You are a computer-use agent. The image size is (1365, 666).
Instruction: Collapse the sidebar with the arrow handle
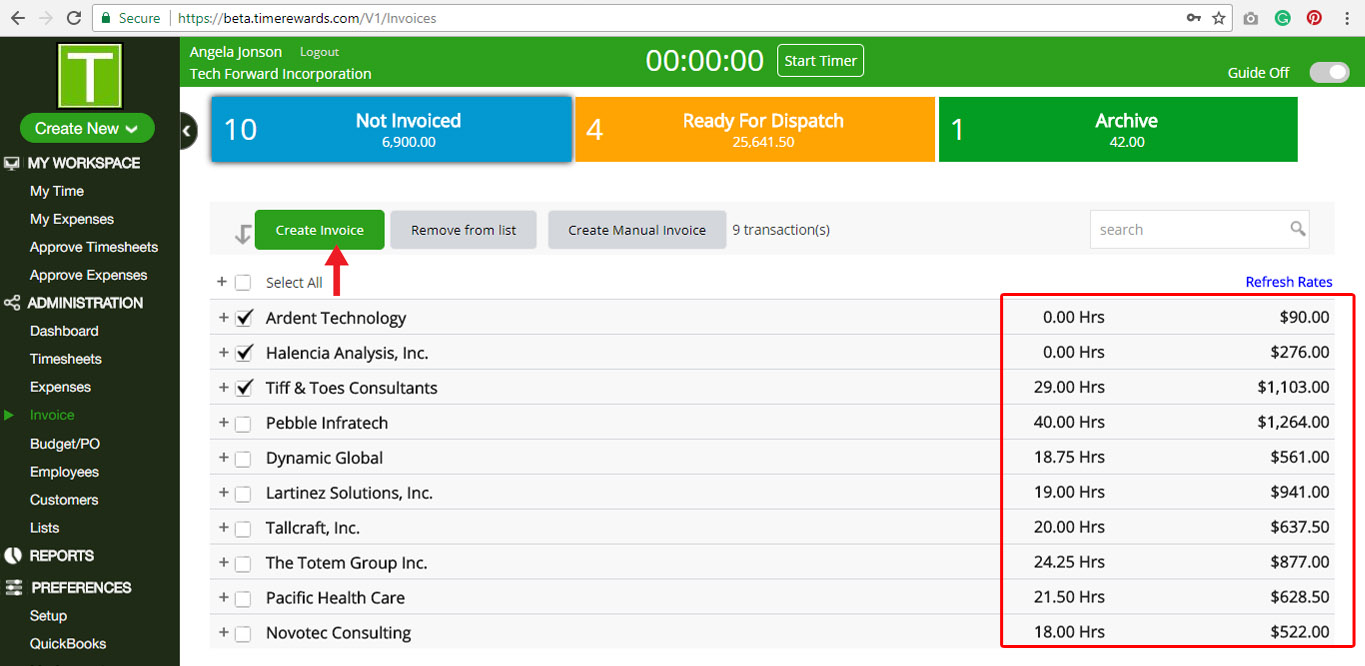pos(186,131)
